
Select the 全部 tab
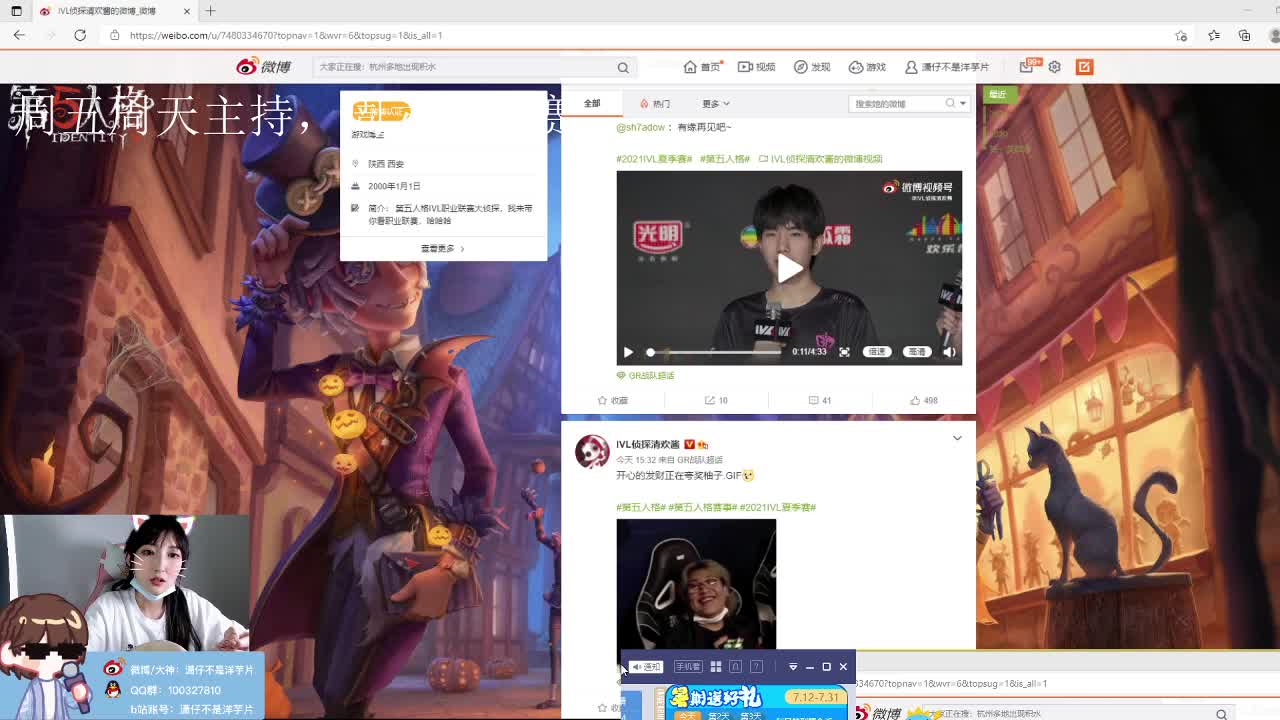point(592,103)
